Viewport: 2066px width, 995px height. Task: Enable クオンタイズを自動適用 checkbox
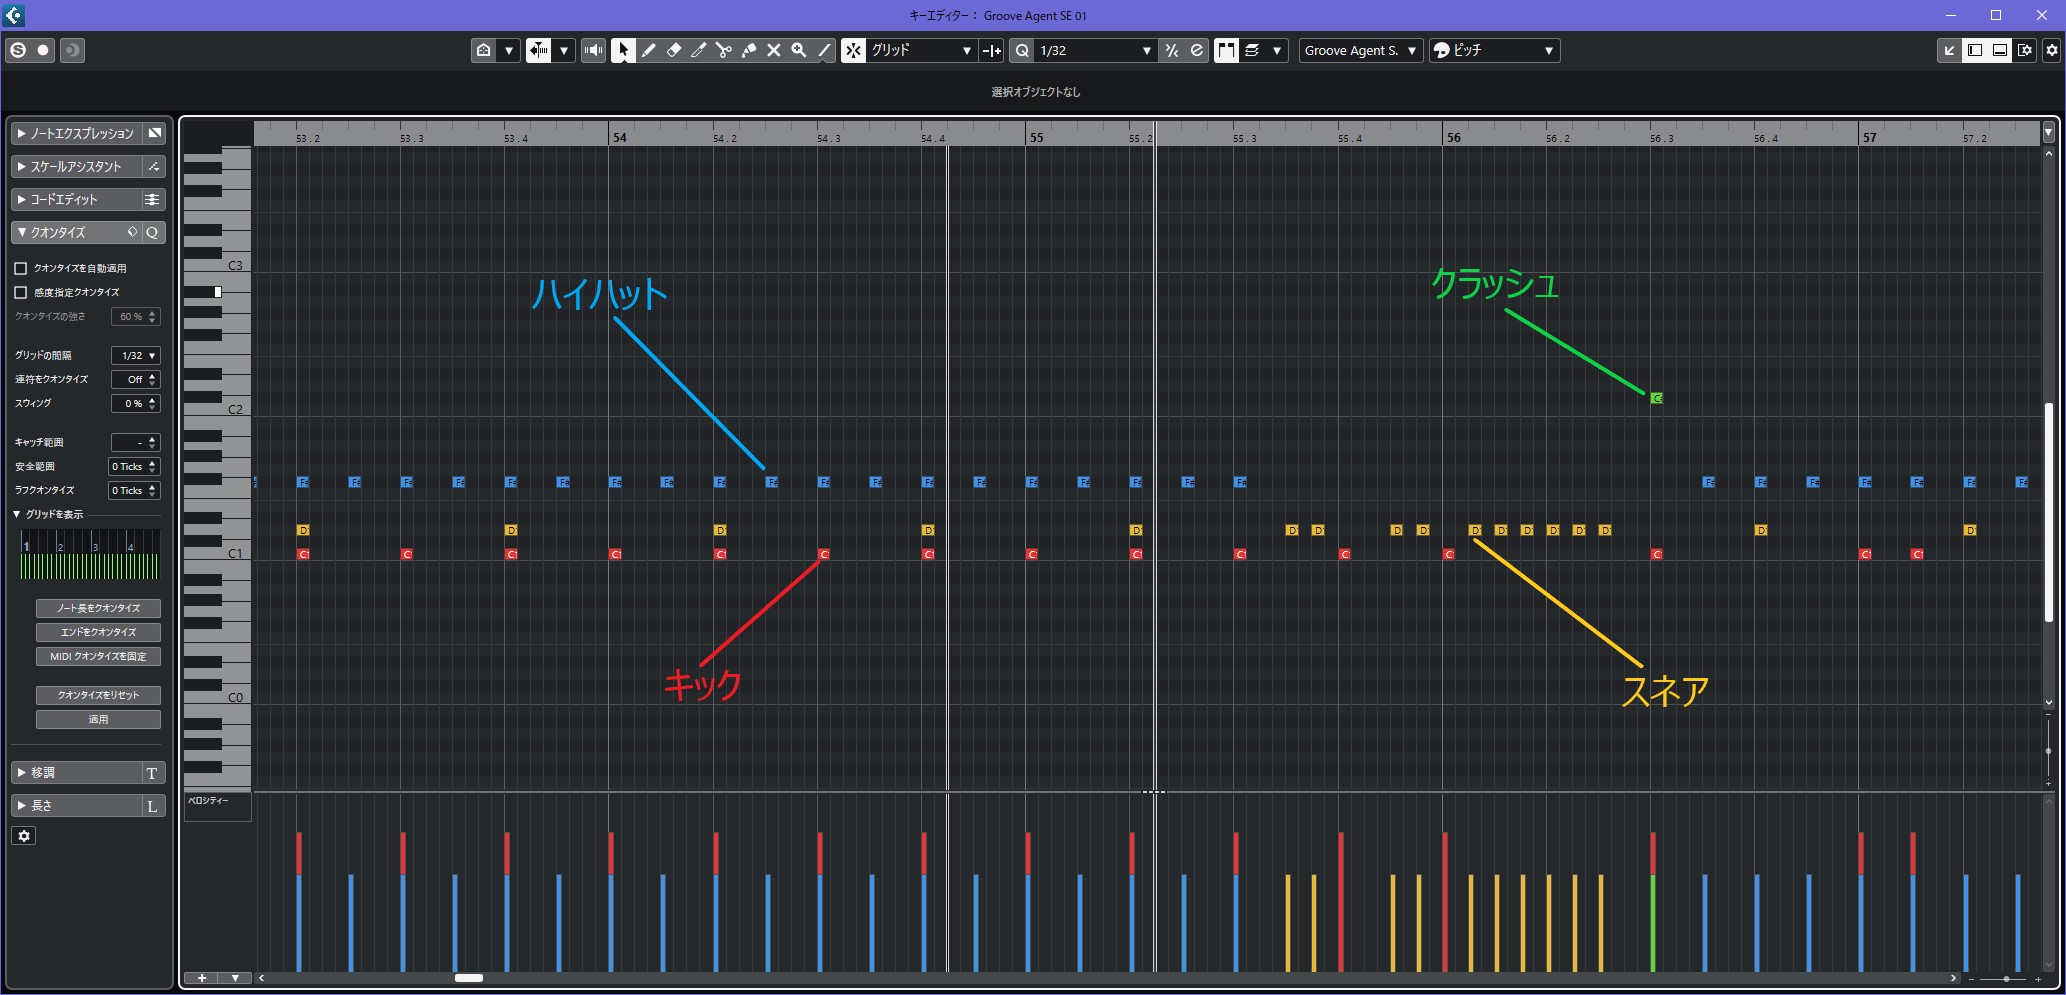21,268
